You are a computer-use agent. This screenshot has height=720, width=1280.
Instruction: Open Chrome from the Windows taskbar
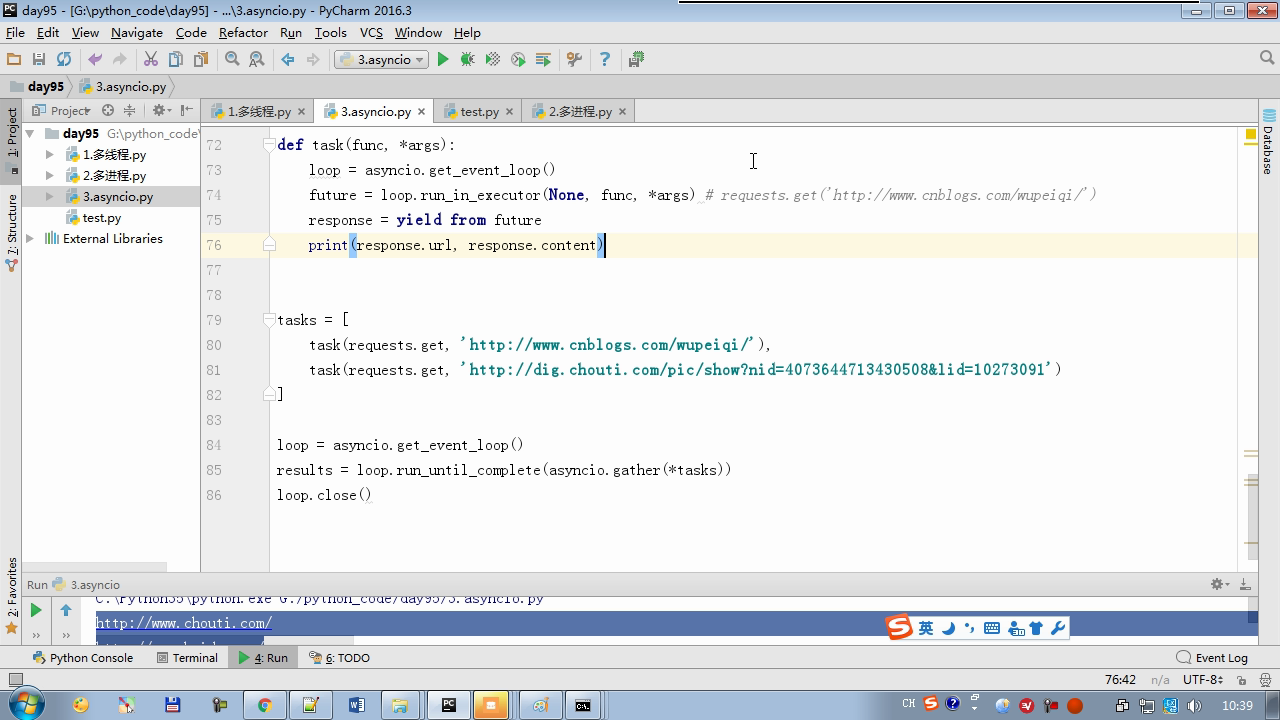pos(264,705)
